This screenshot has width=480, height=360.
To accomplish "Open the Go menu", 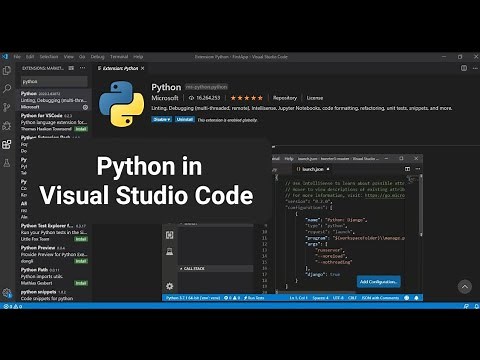I will [x=82, y=57].
